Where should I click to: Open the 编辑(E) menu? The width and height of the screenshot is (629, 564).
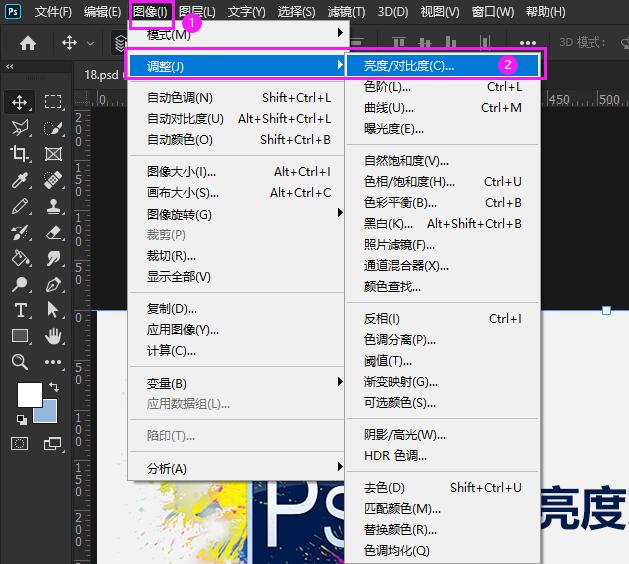pos(102,12)
